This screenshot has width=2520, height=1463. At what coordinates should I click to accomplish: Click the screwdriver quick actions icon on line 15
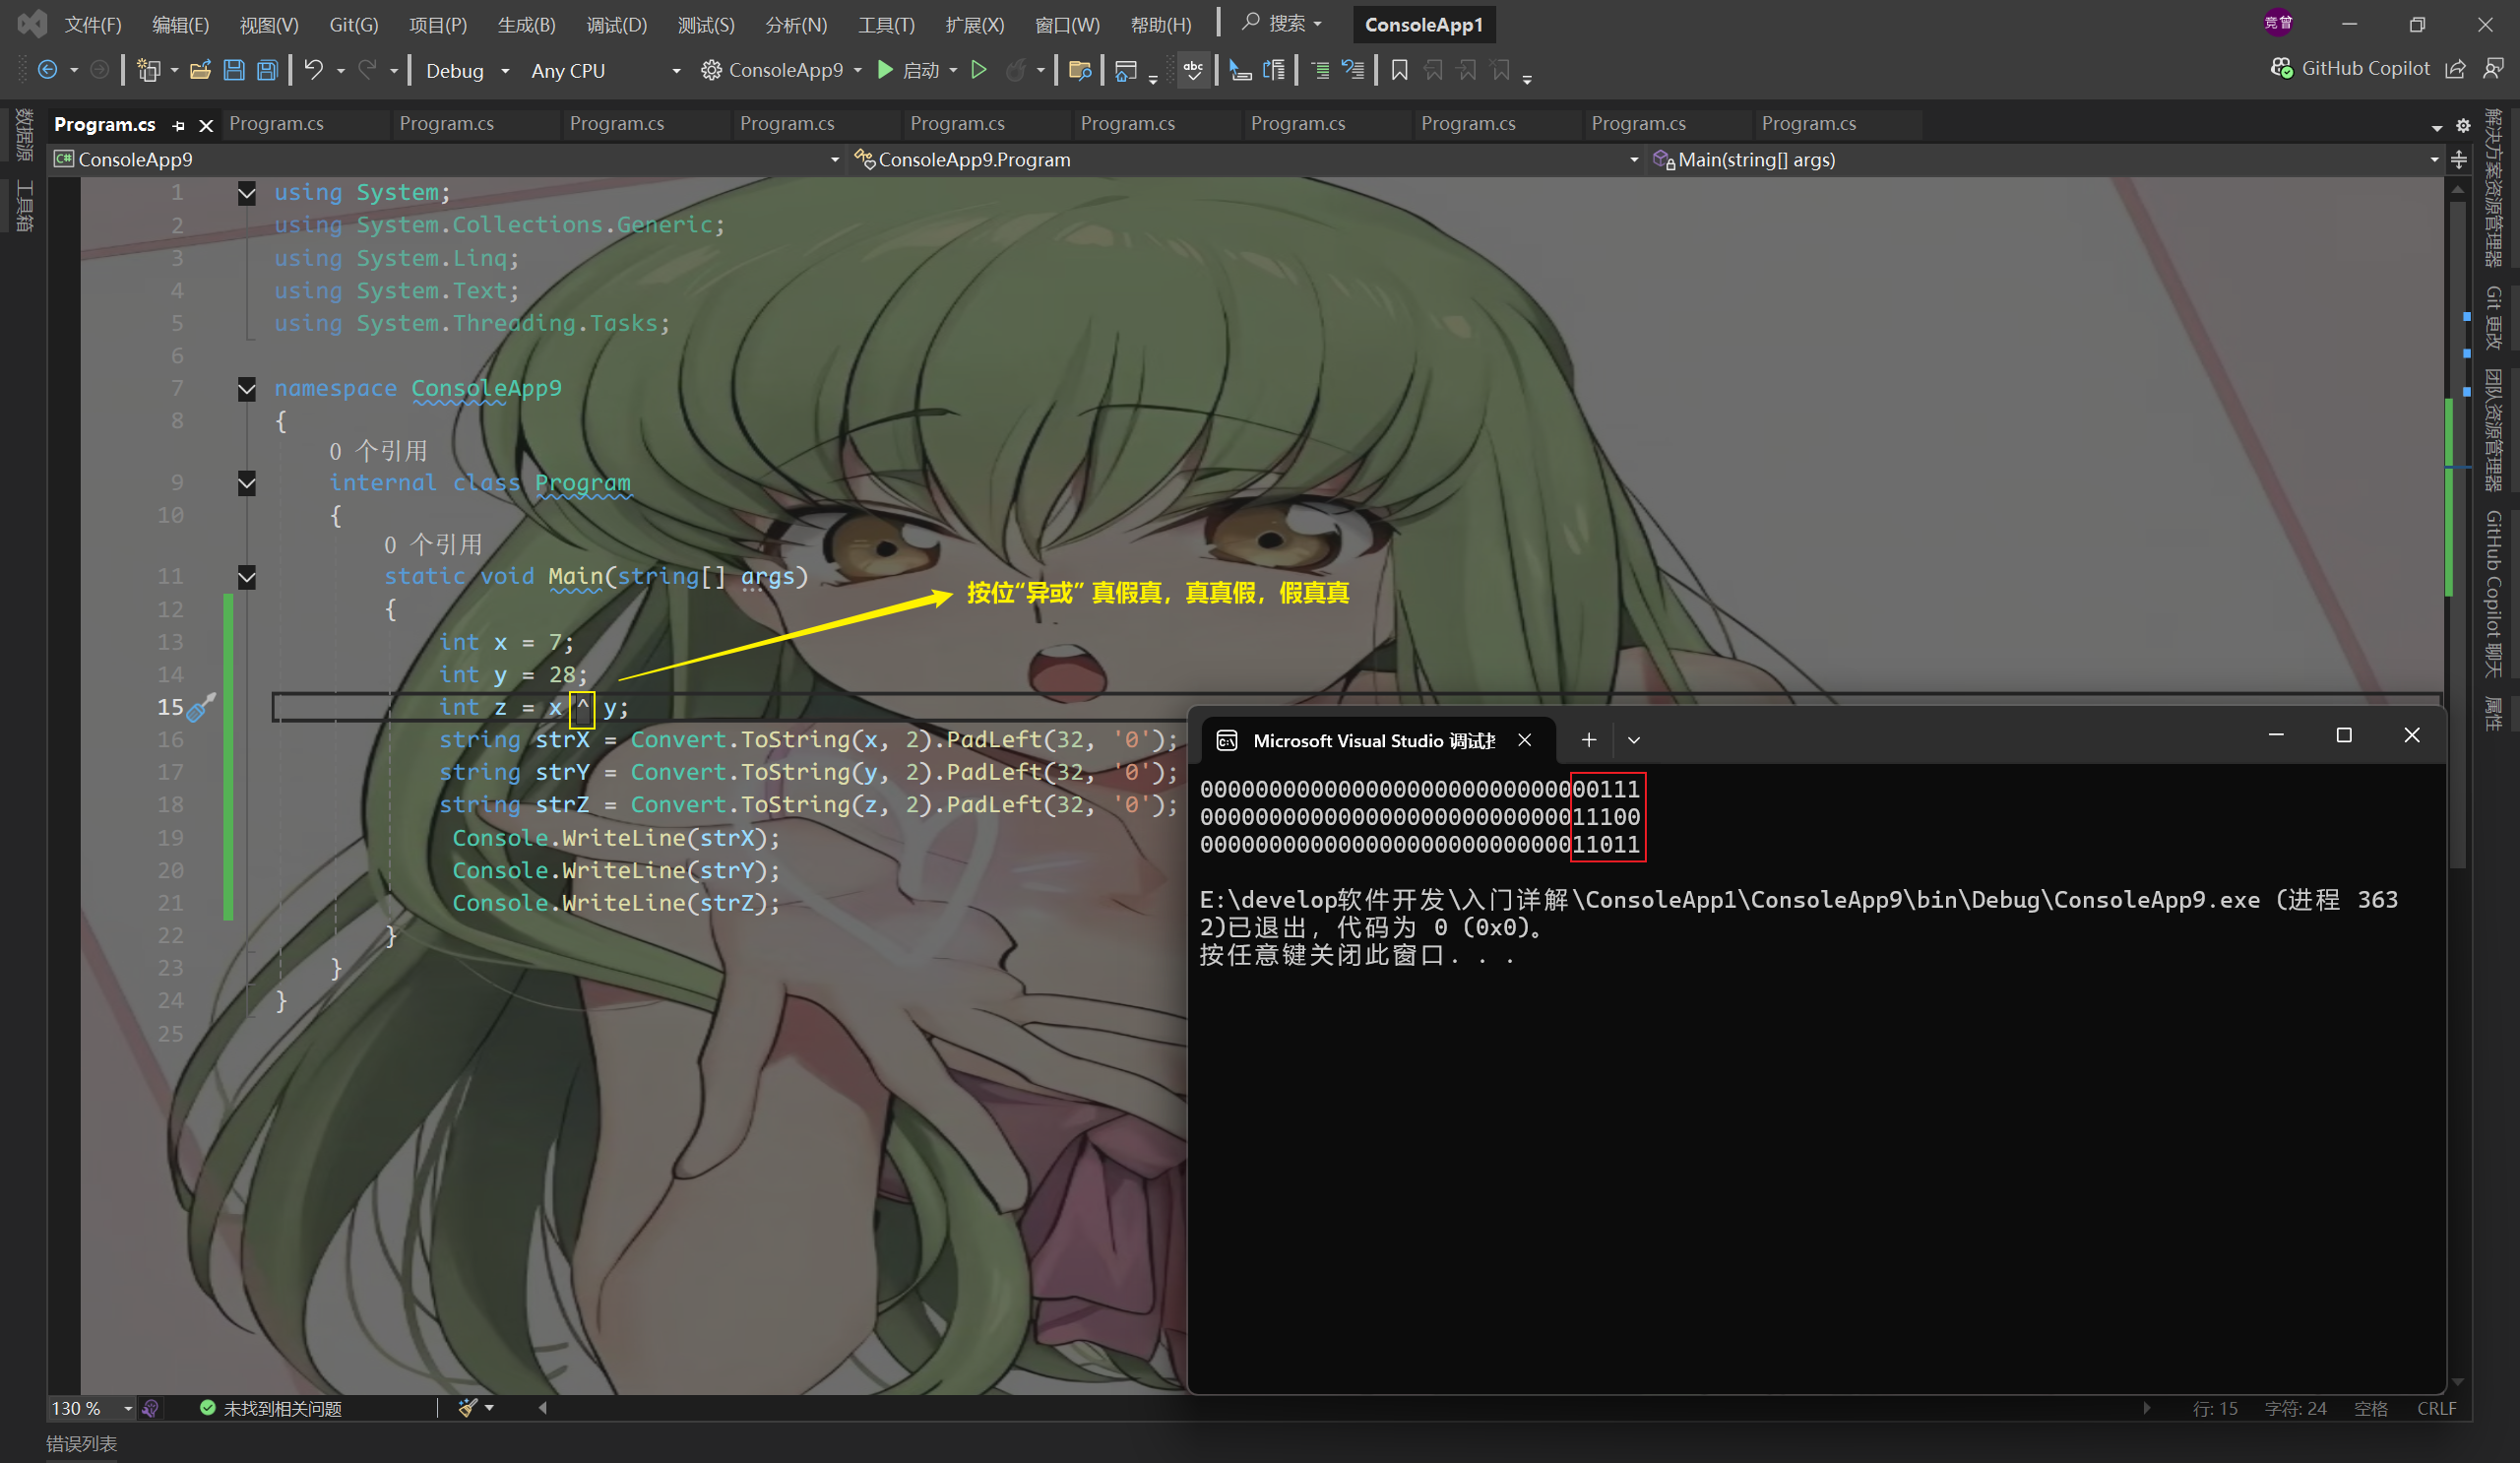tap(202, 707)
